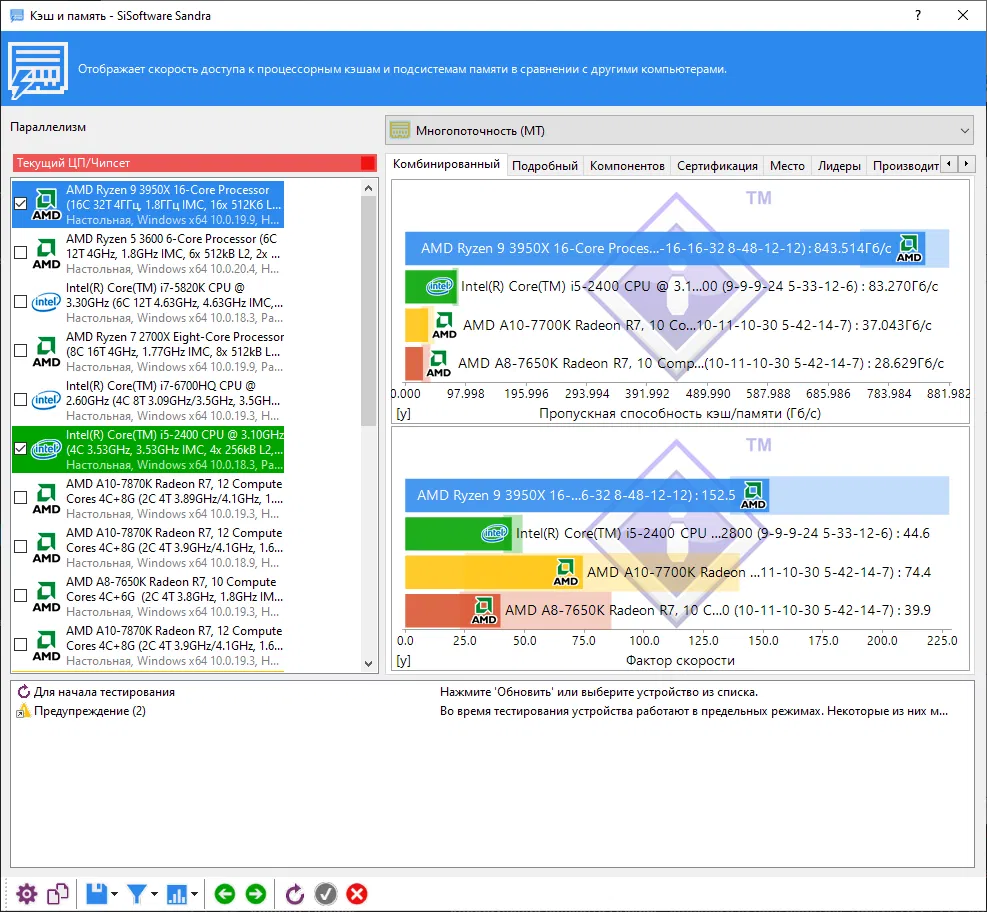Click the help question mark in title bar
Screen dimensions: 987x912
point(918,15)
